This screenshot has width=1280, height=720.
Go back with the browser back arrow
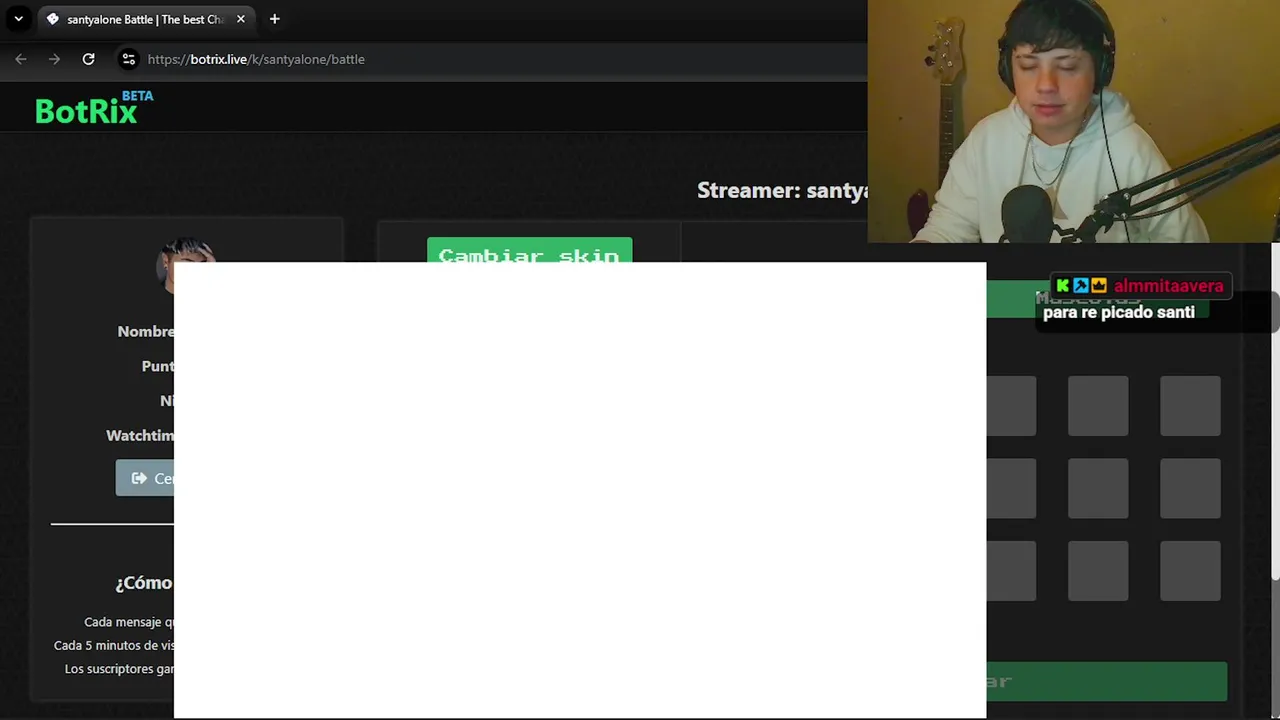(x=21, y=59)
